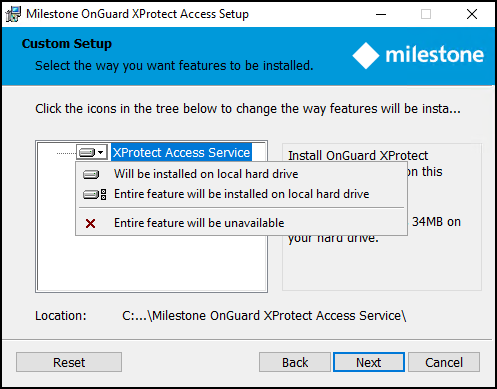
Task: Click the drive-with-subfeatures icon for entire feature install
Action: pos(95,194)
